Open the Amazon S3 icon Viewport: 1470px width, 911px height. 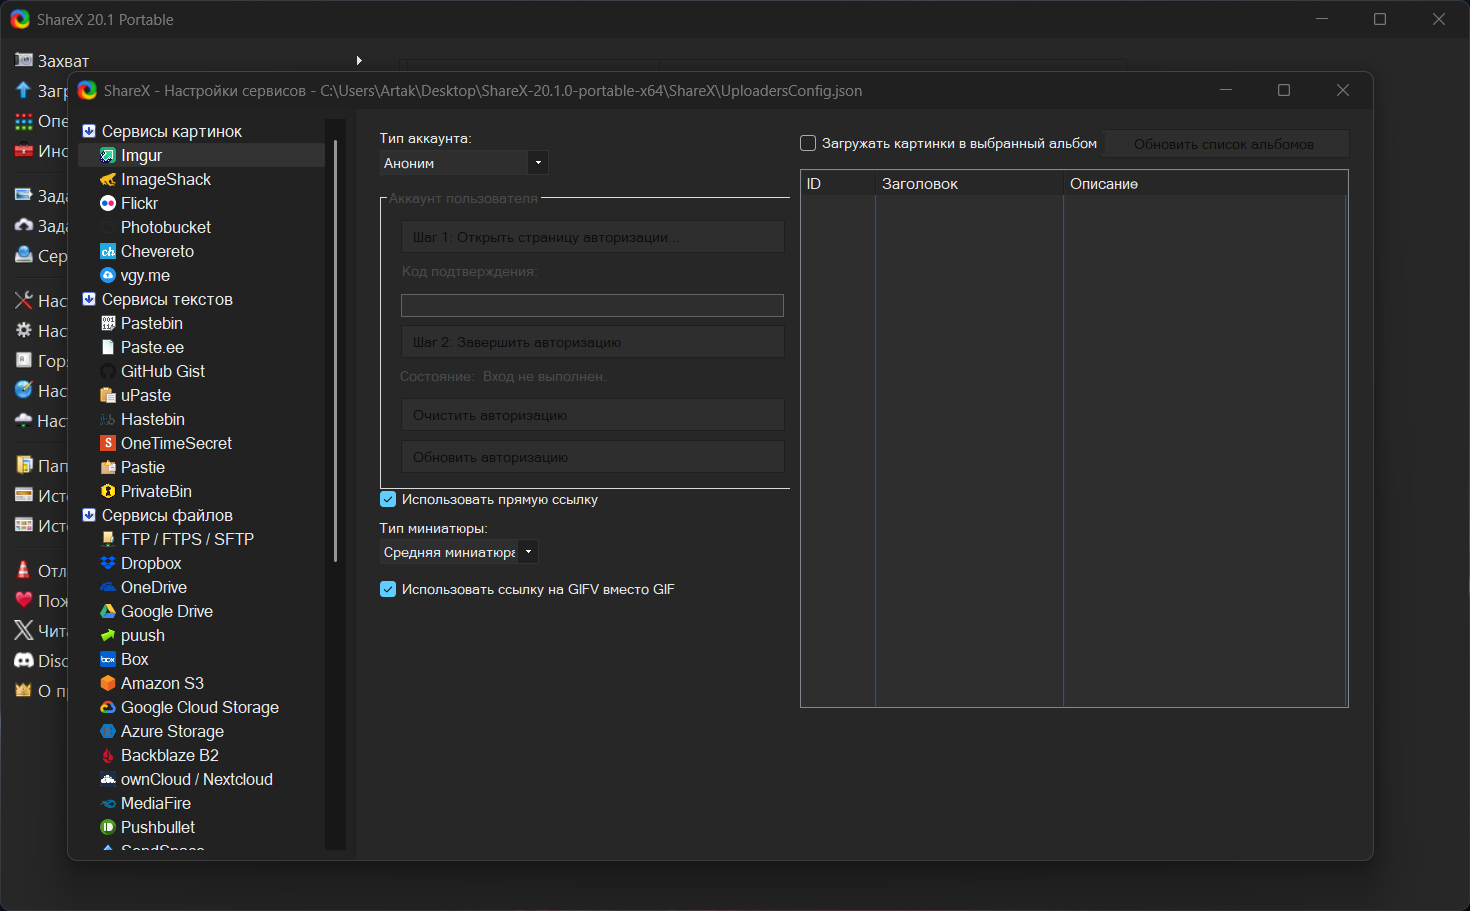point(108,683)
